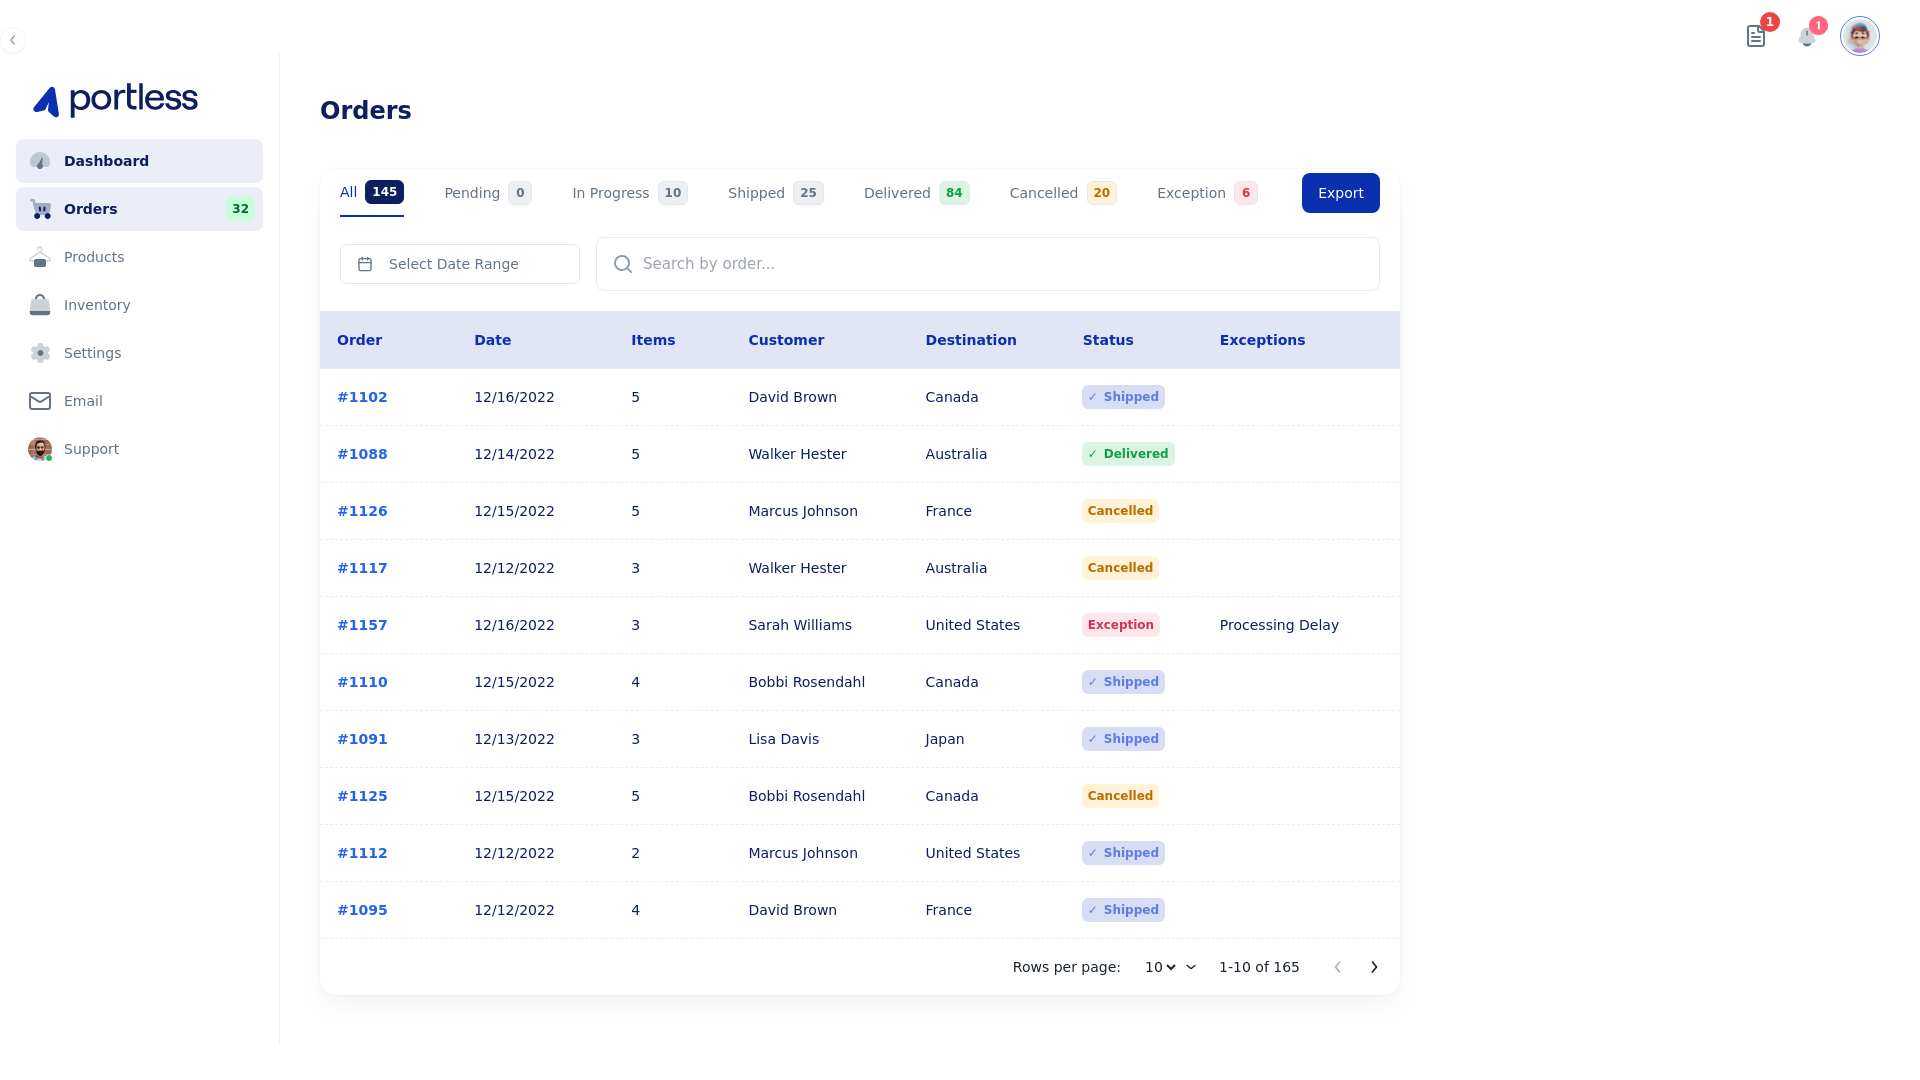Open Settings gear in sidebar
This screenshot has width=1920, height=1080.
92,353
